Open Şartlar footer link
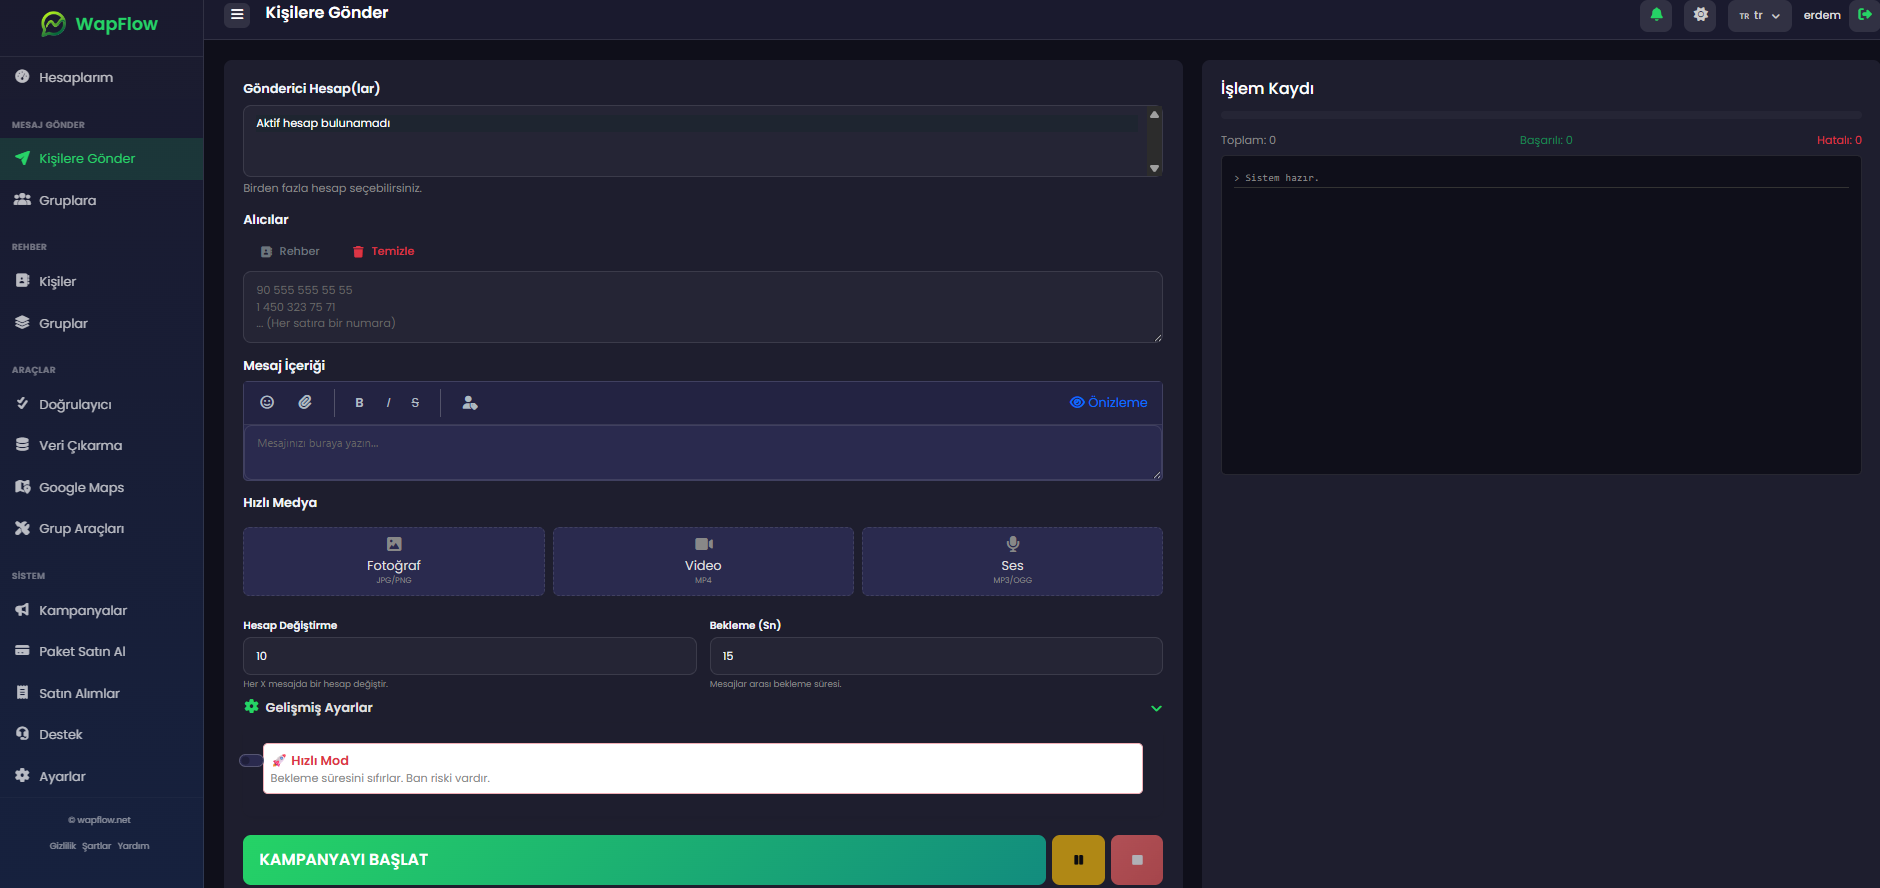Image resolution: width=1880 pixels, height=888 pixels. [x=97, y=846]
